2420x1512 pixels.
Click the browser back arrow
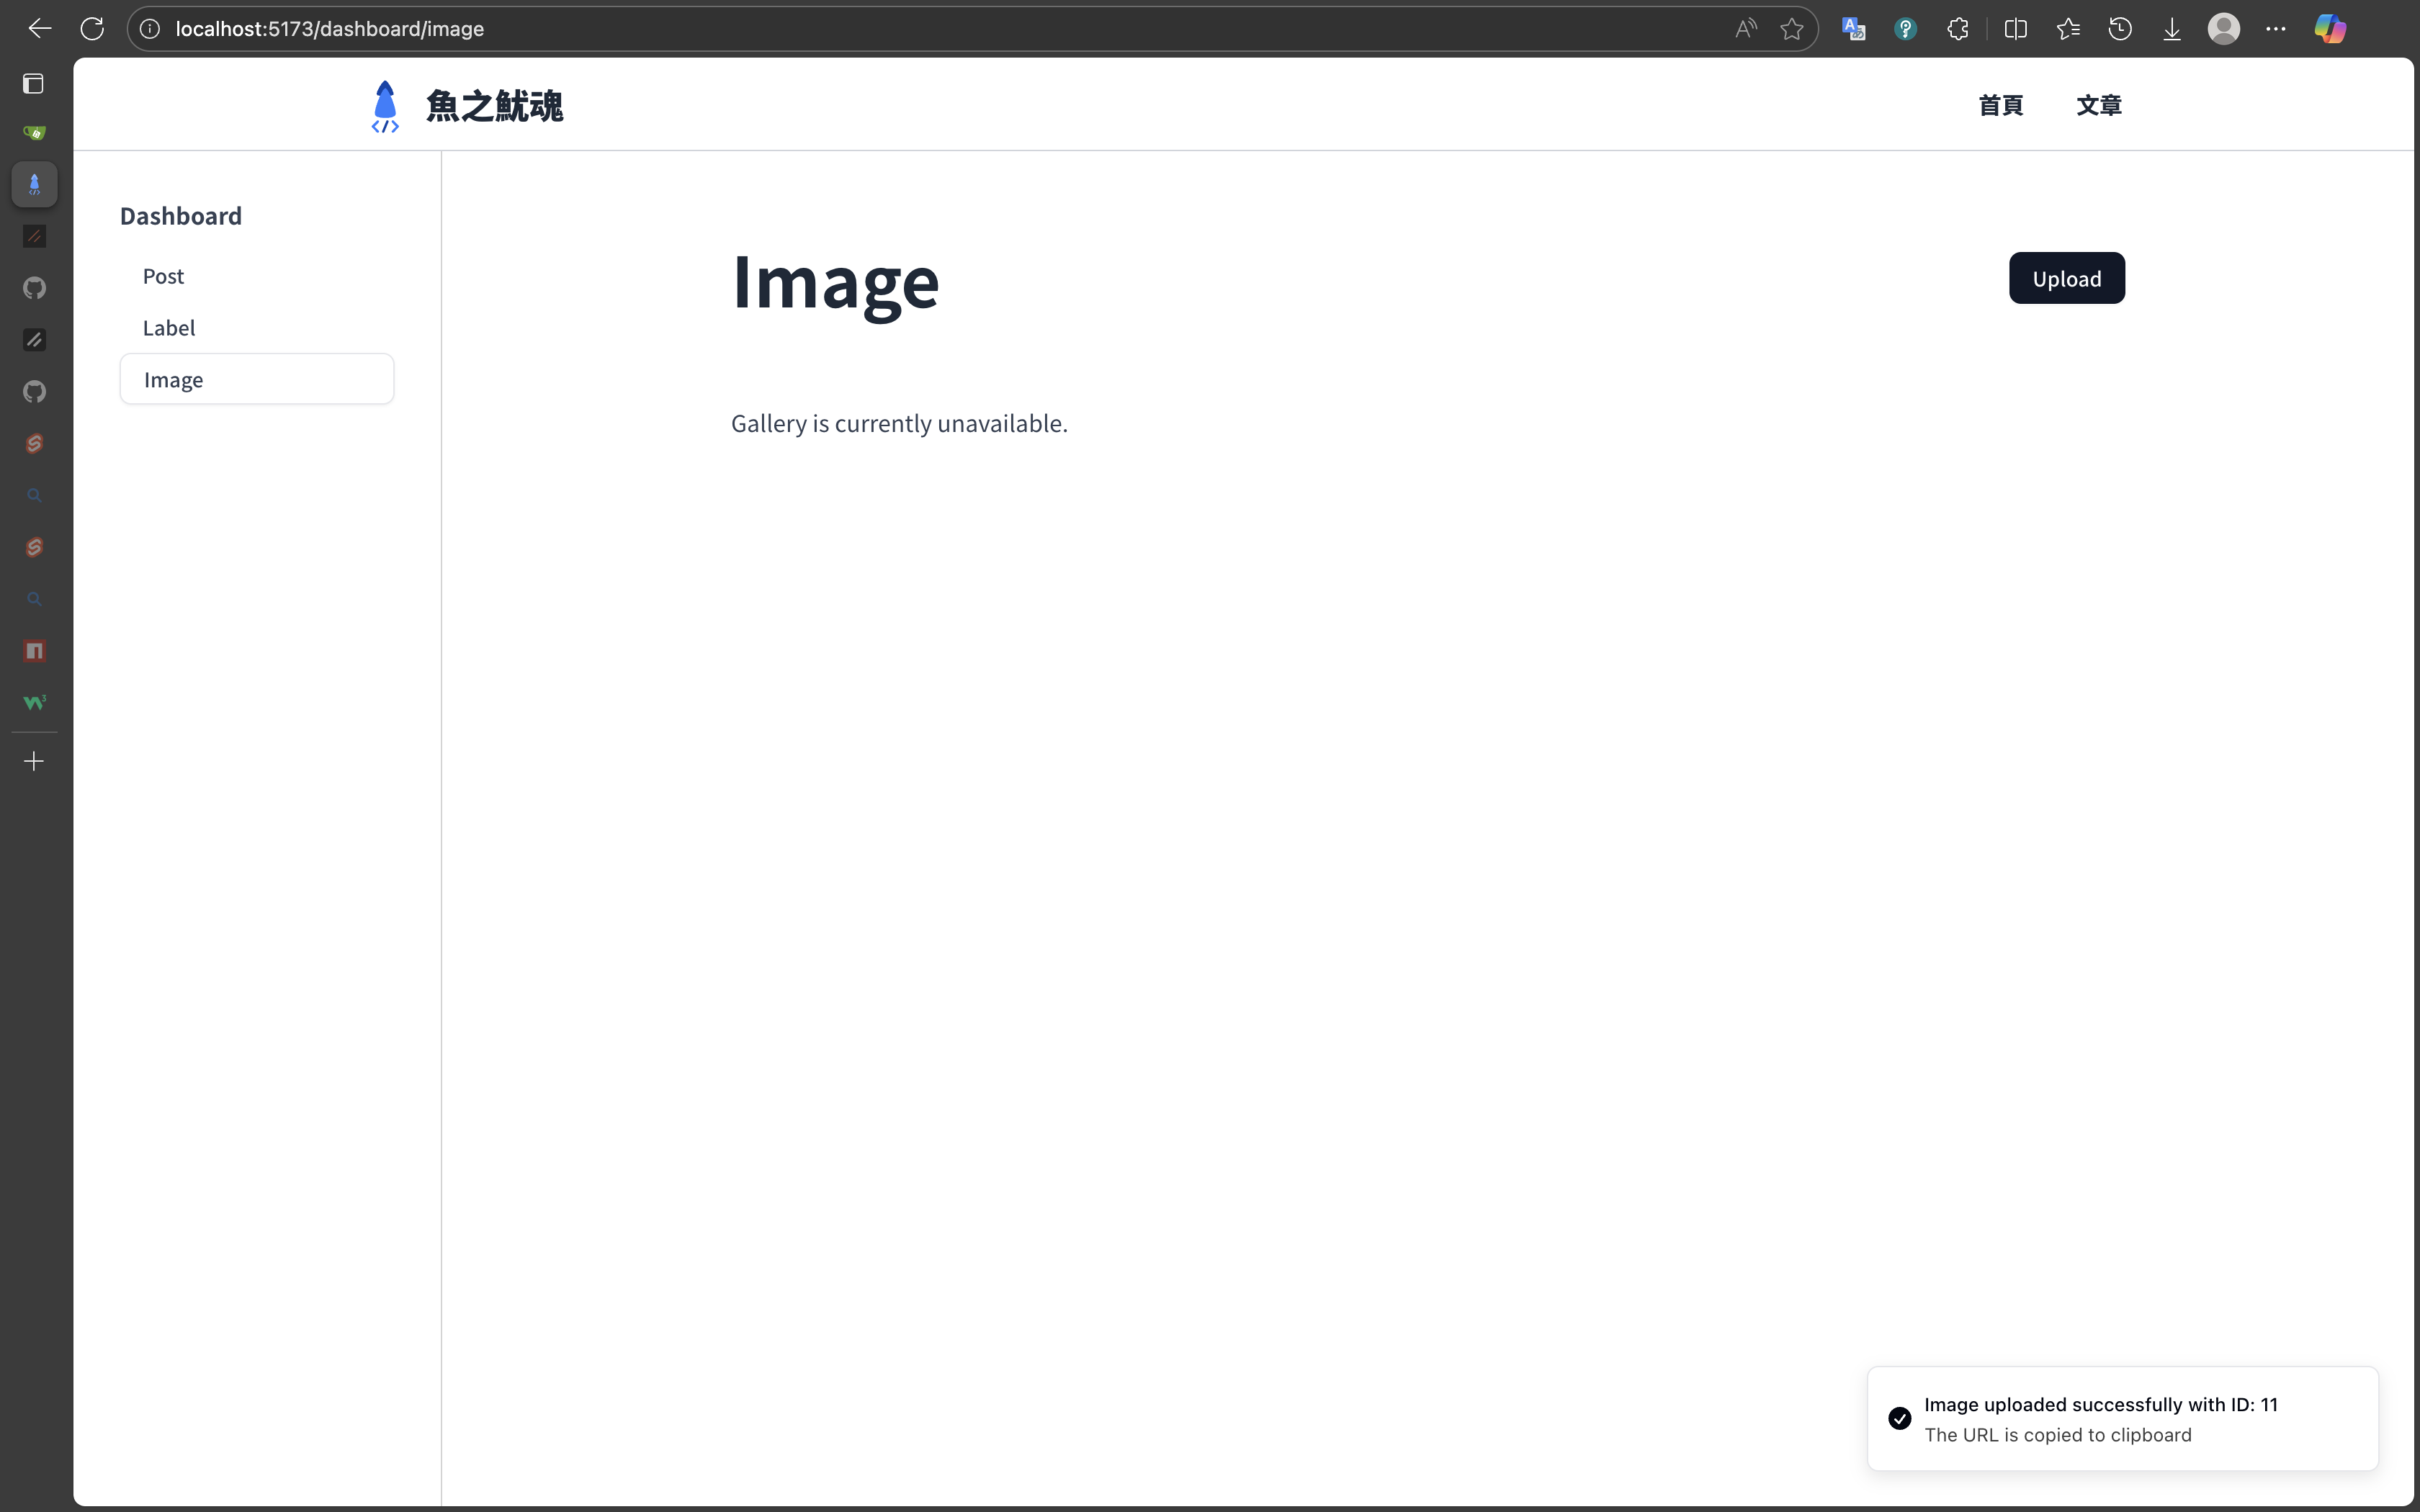point(40,29)
